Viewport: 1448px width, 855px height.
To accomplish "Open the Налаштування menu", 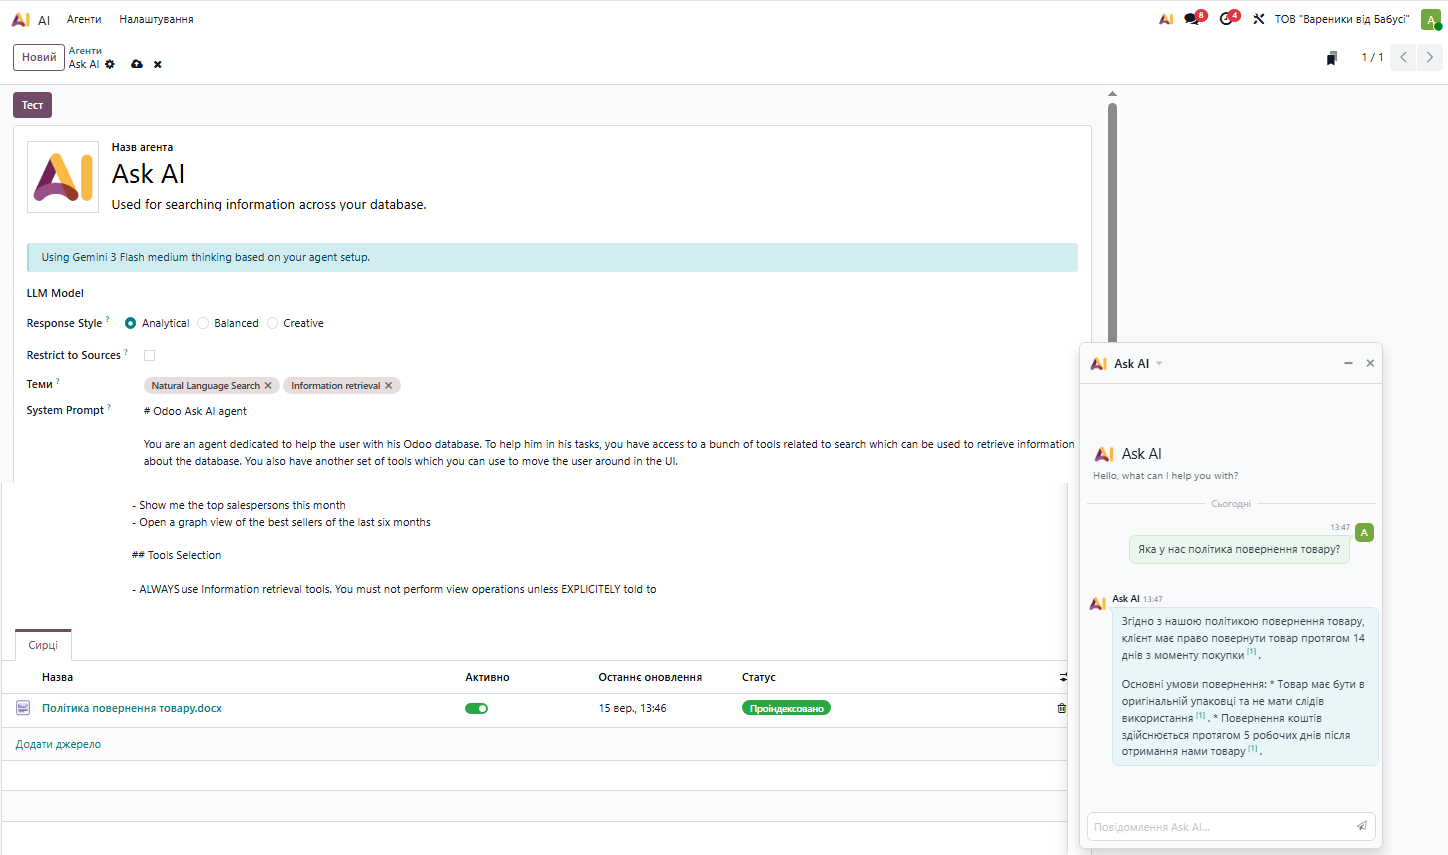I will [156, 19].
